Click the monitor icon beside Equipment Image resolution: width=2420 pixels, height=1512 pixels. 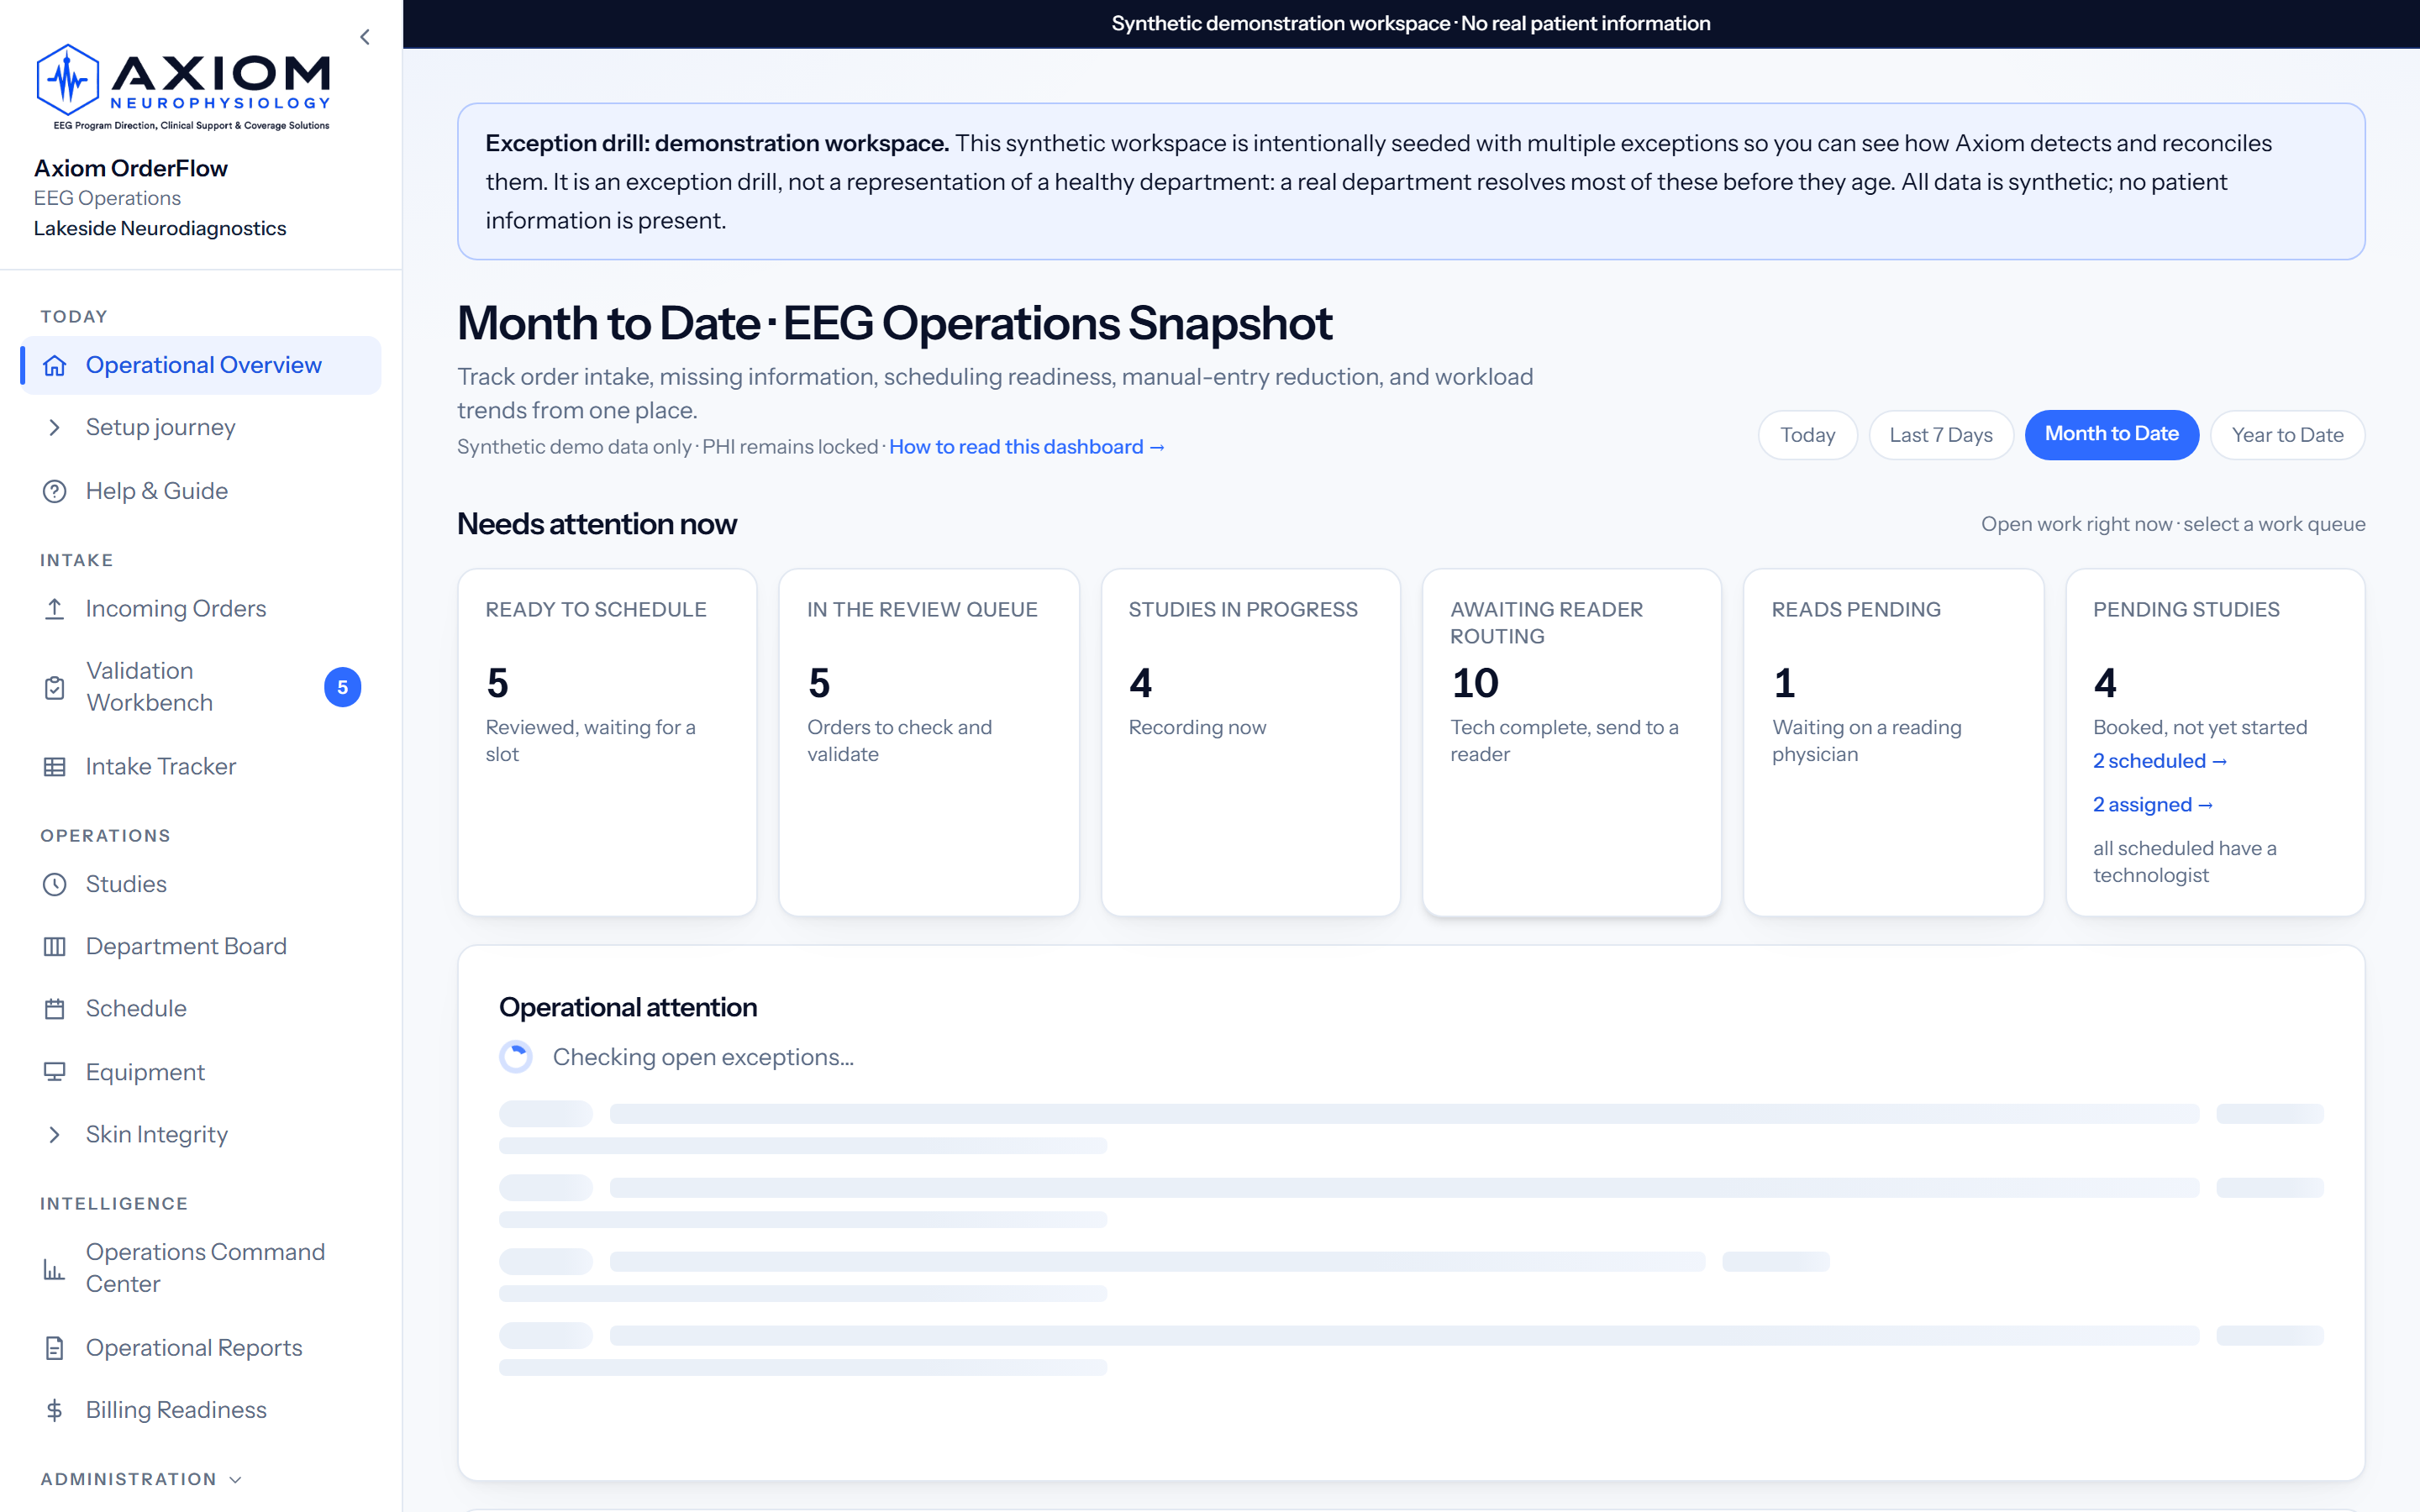55,1072
